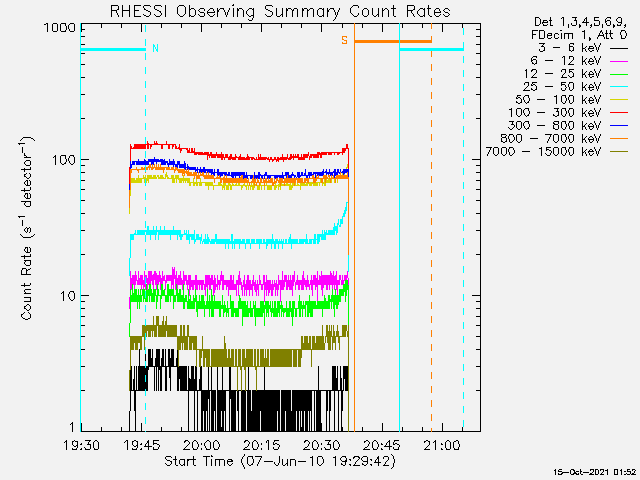Click the black 3 - 6 keV legend swatch
Viewport: 640px width, 480px height.
point(618,48)
